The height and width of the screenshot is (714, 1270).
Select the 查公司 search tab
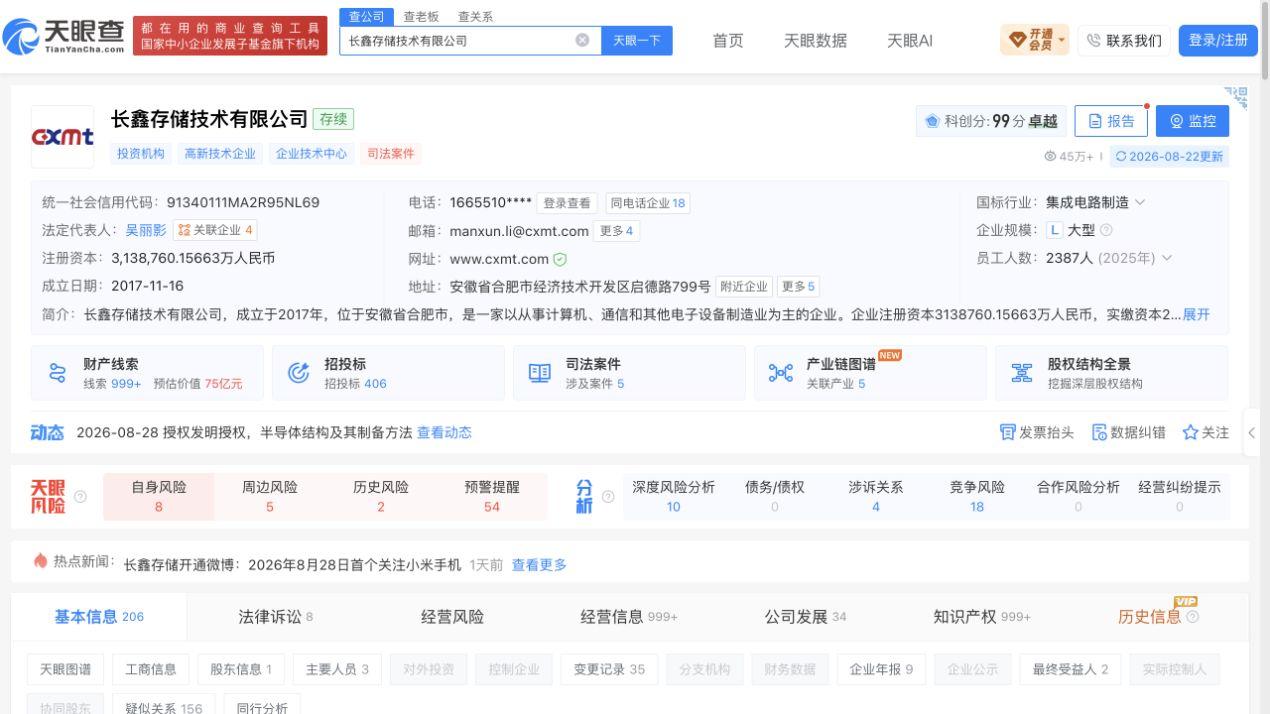365,16
